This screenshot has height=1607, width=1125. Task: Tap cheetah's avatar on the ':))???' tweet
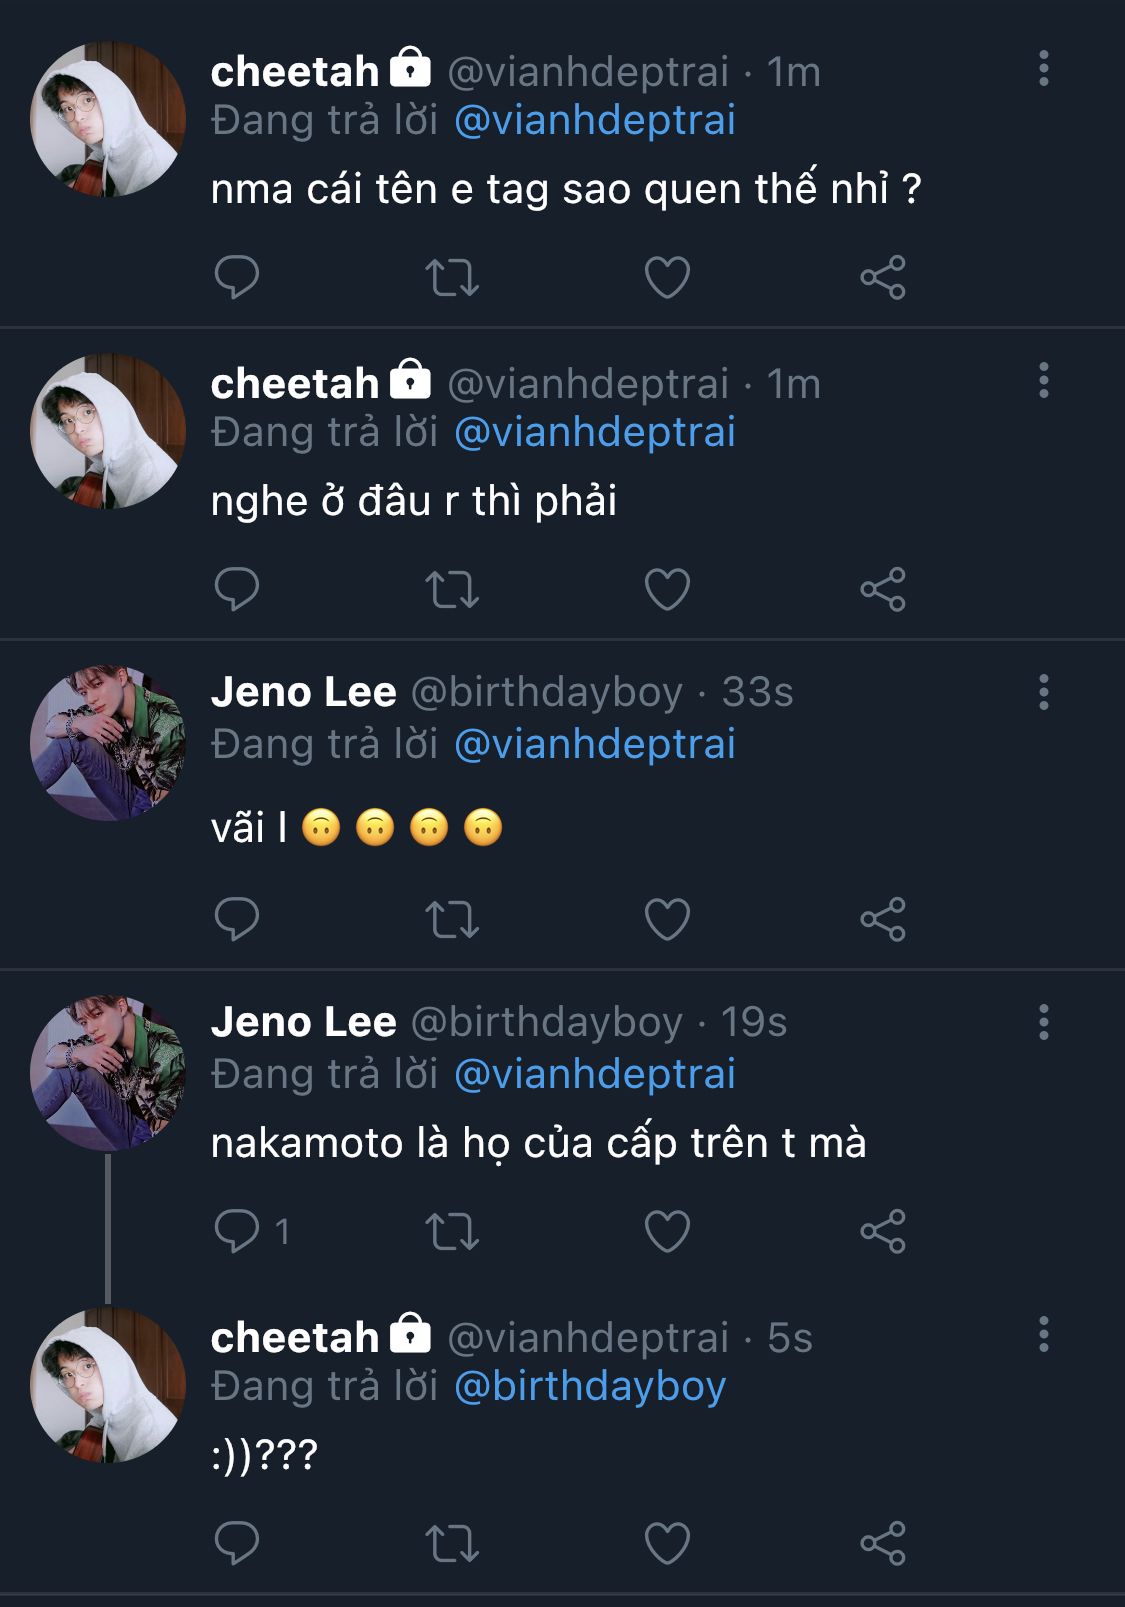[108, 1385]
